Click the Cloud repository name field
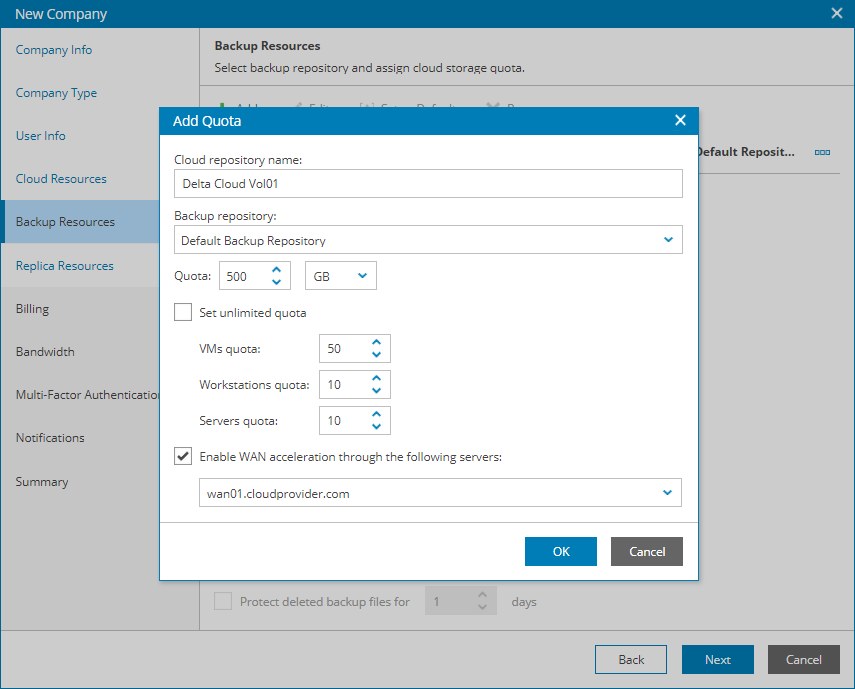The image size is (855, 689). click(428, 184)
